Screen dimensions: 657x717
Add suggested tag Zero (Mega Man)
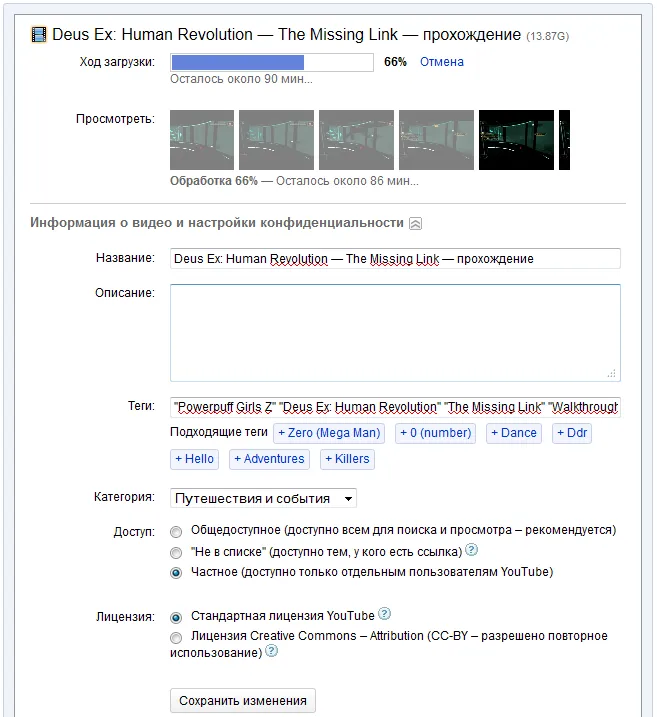coord(329,433)
